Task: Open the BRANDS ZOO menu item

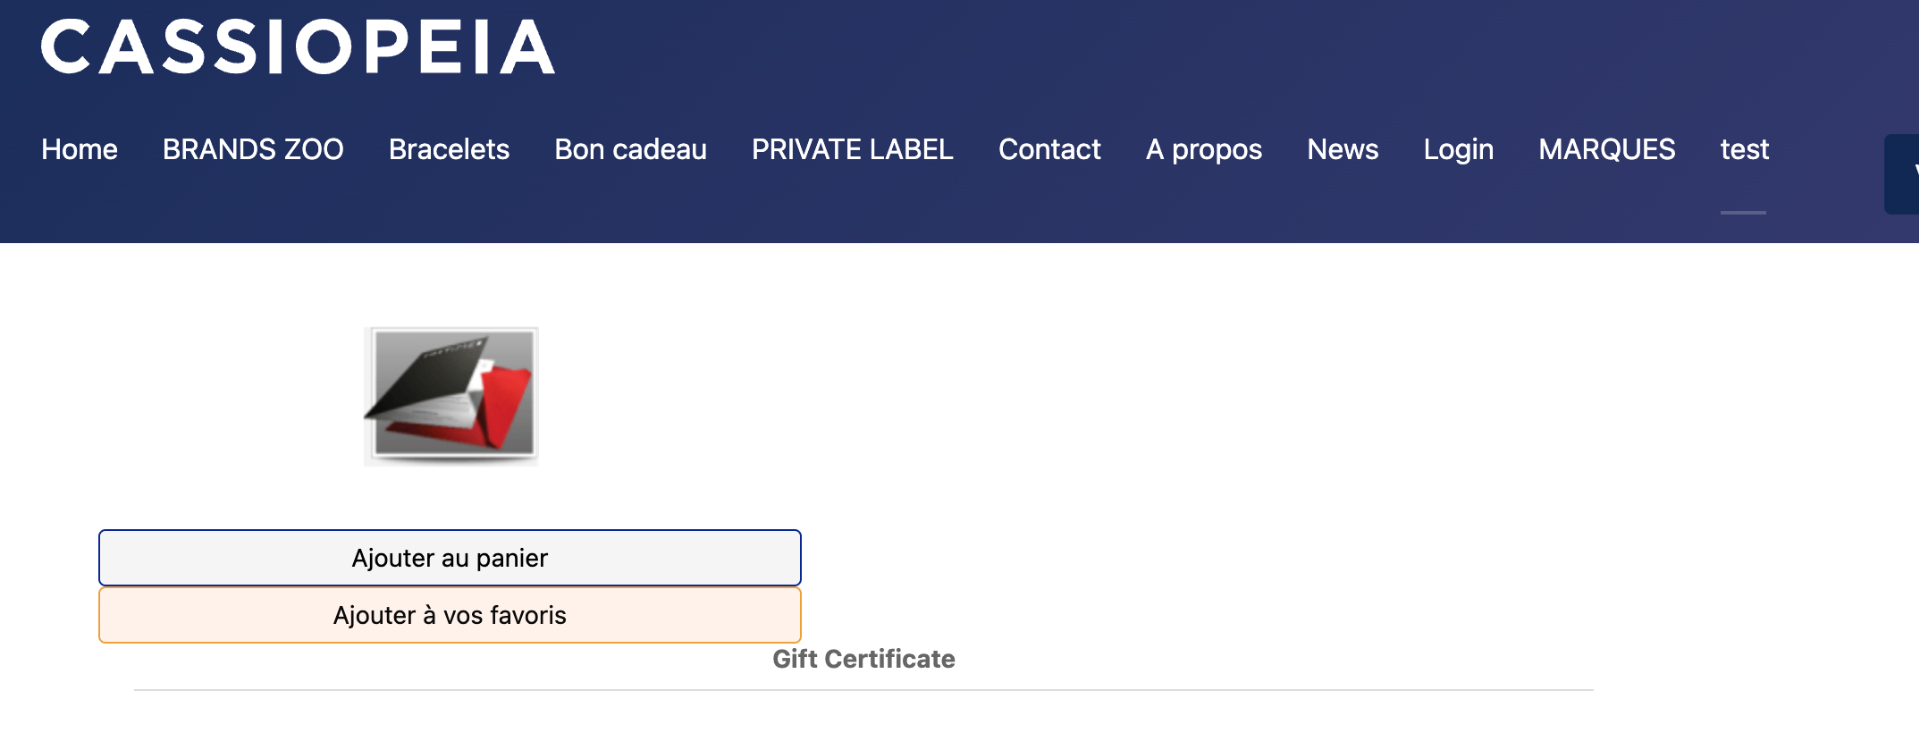Action: click(x=253, y=149)
